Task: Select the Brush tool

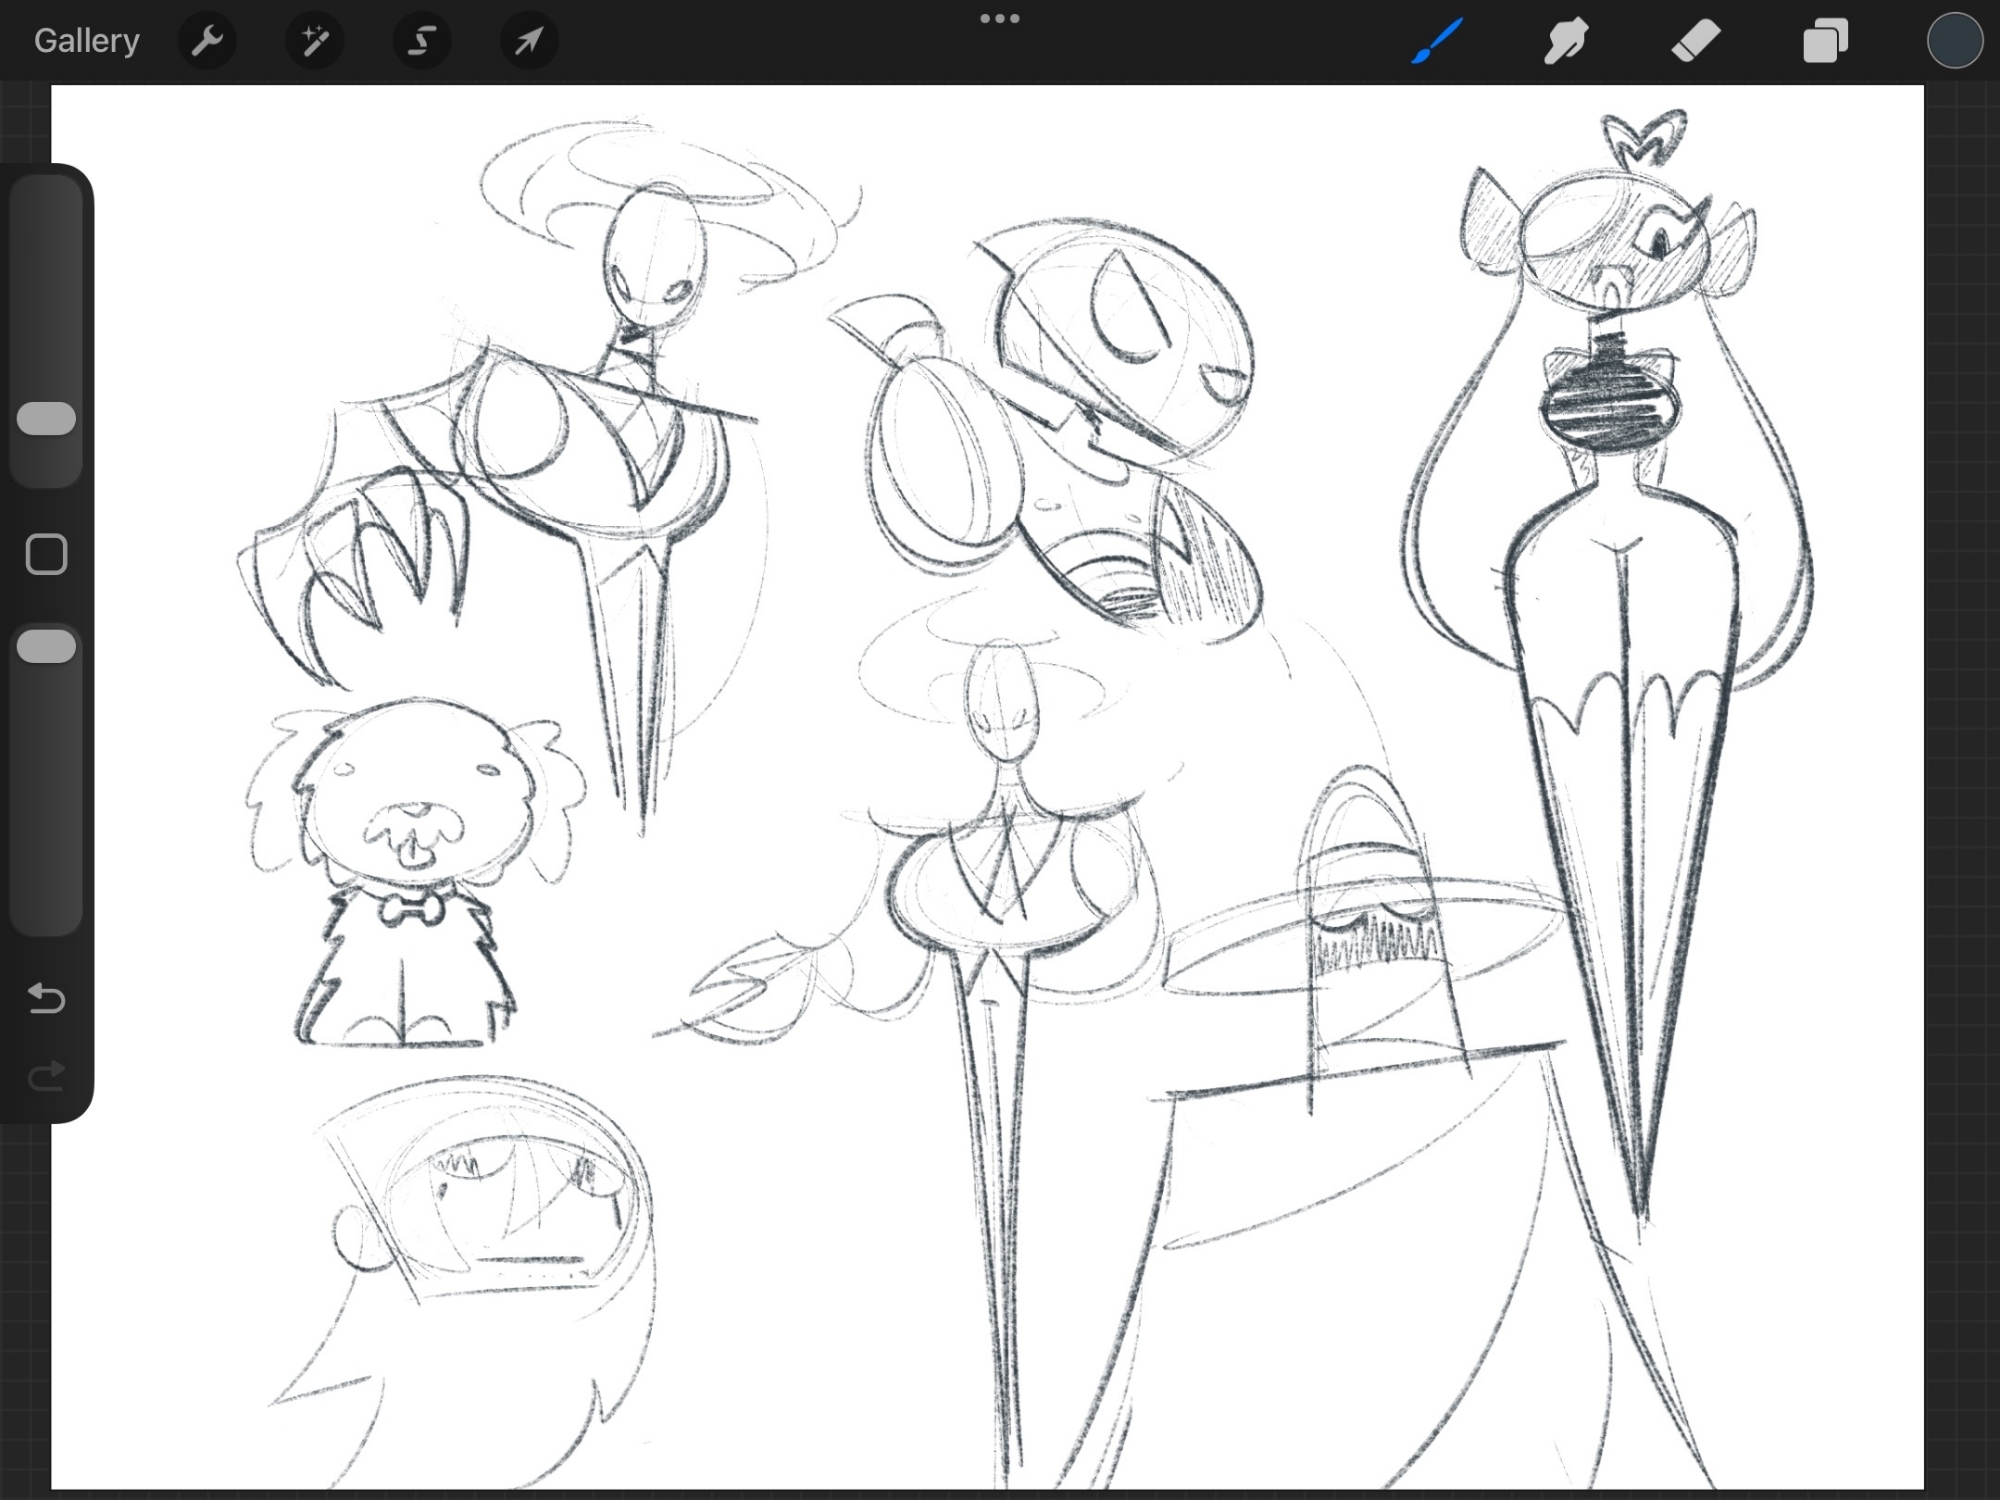Action: [x=1438, y=41]
